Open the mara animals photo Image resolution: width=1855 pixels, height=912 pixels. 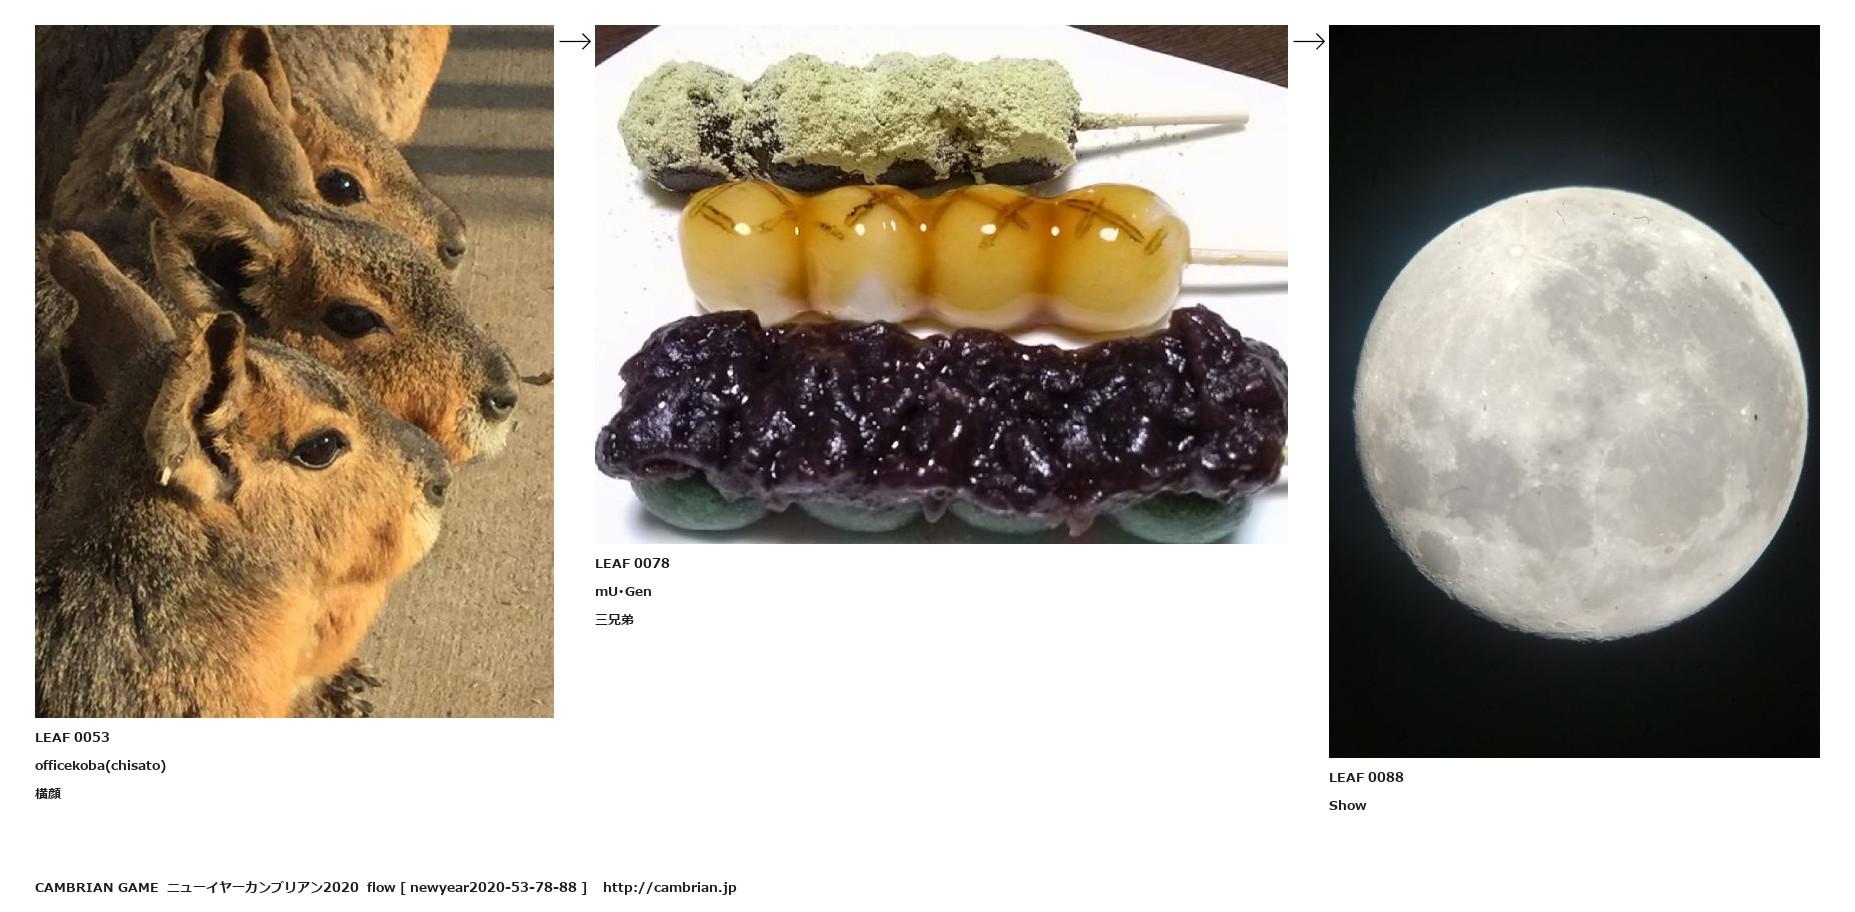click(294, 371)
